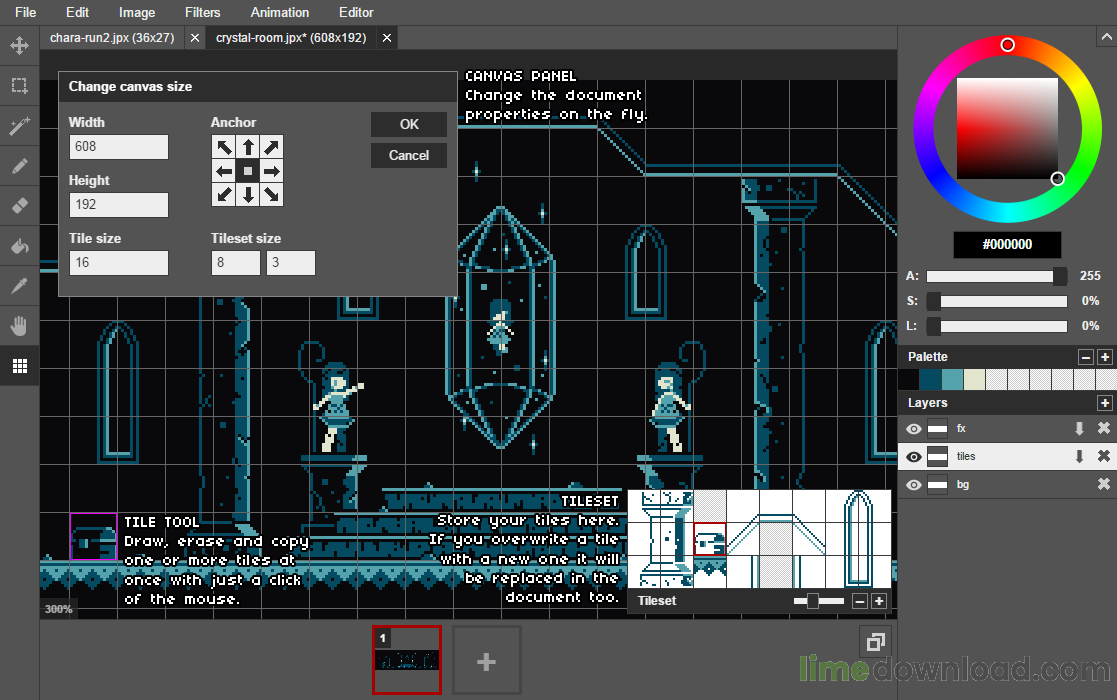The height and width of the screenshot is (700, 1117).
Task: Choose the Paint Bucket fill tool
Action: pyautogui.click(x=19, y=246)
